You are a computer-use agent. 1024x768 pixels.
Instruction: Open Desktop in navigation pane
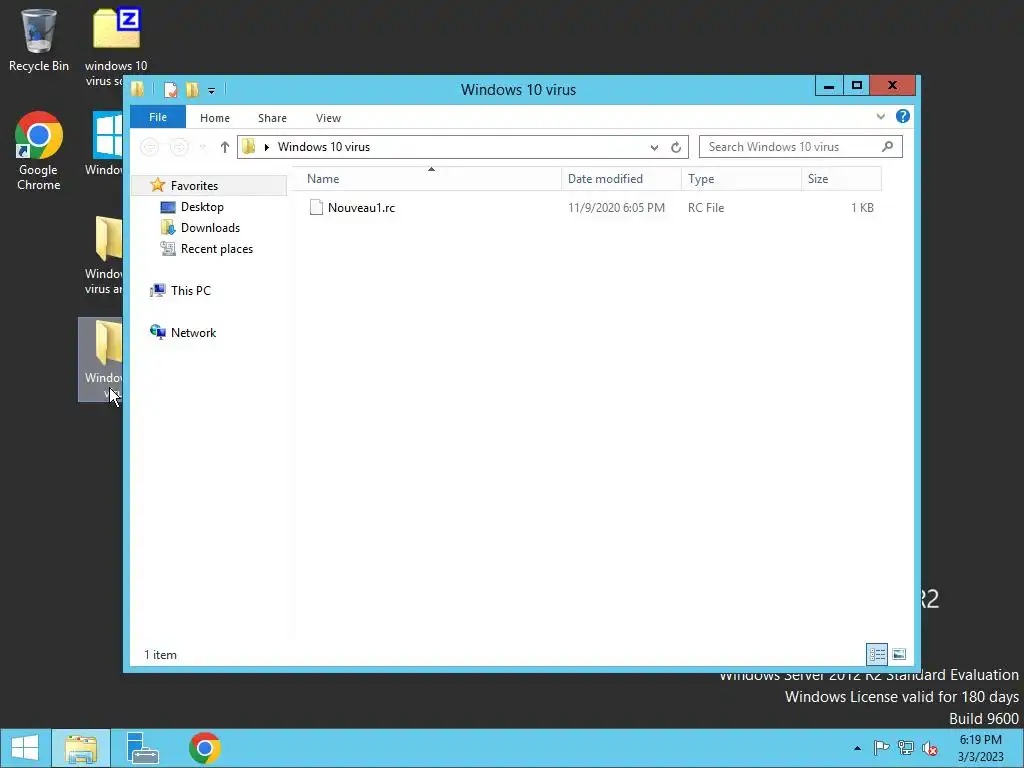202,207
